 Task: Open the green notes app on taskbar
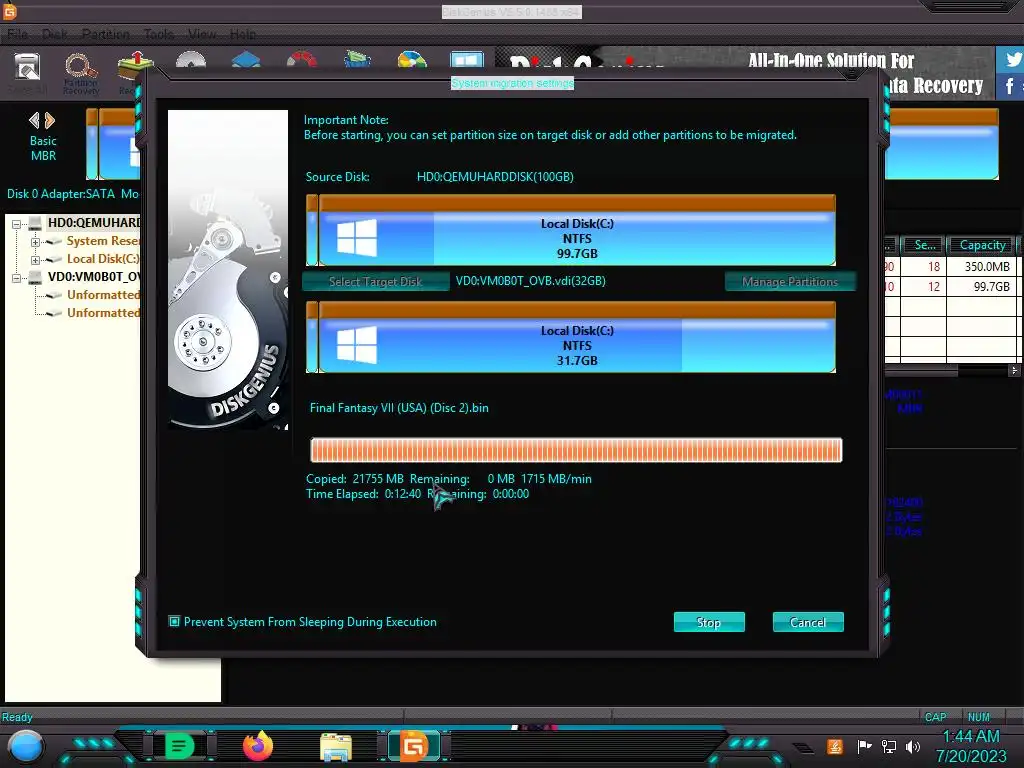coord(180,746)
